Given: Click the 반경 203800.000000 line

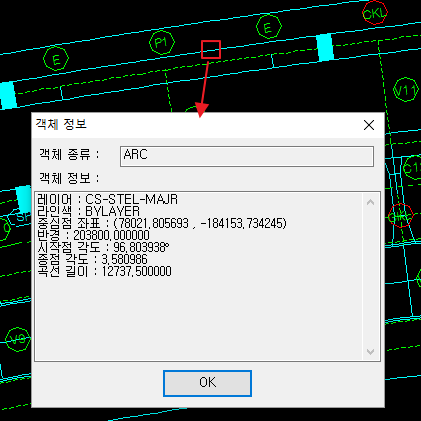Looking at the screenshot, I should click(93, 235).
